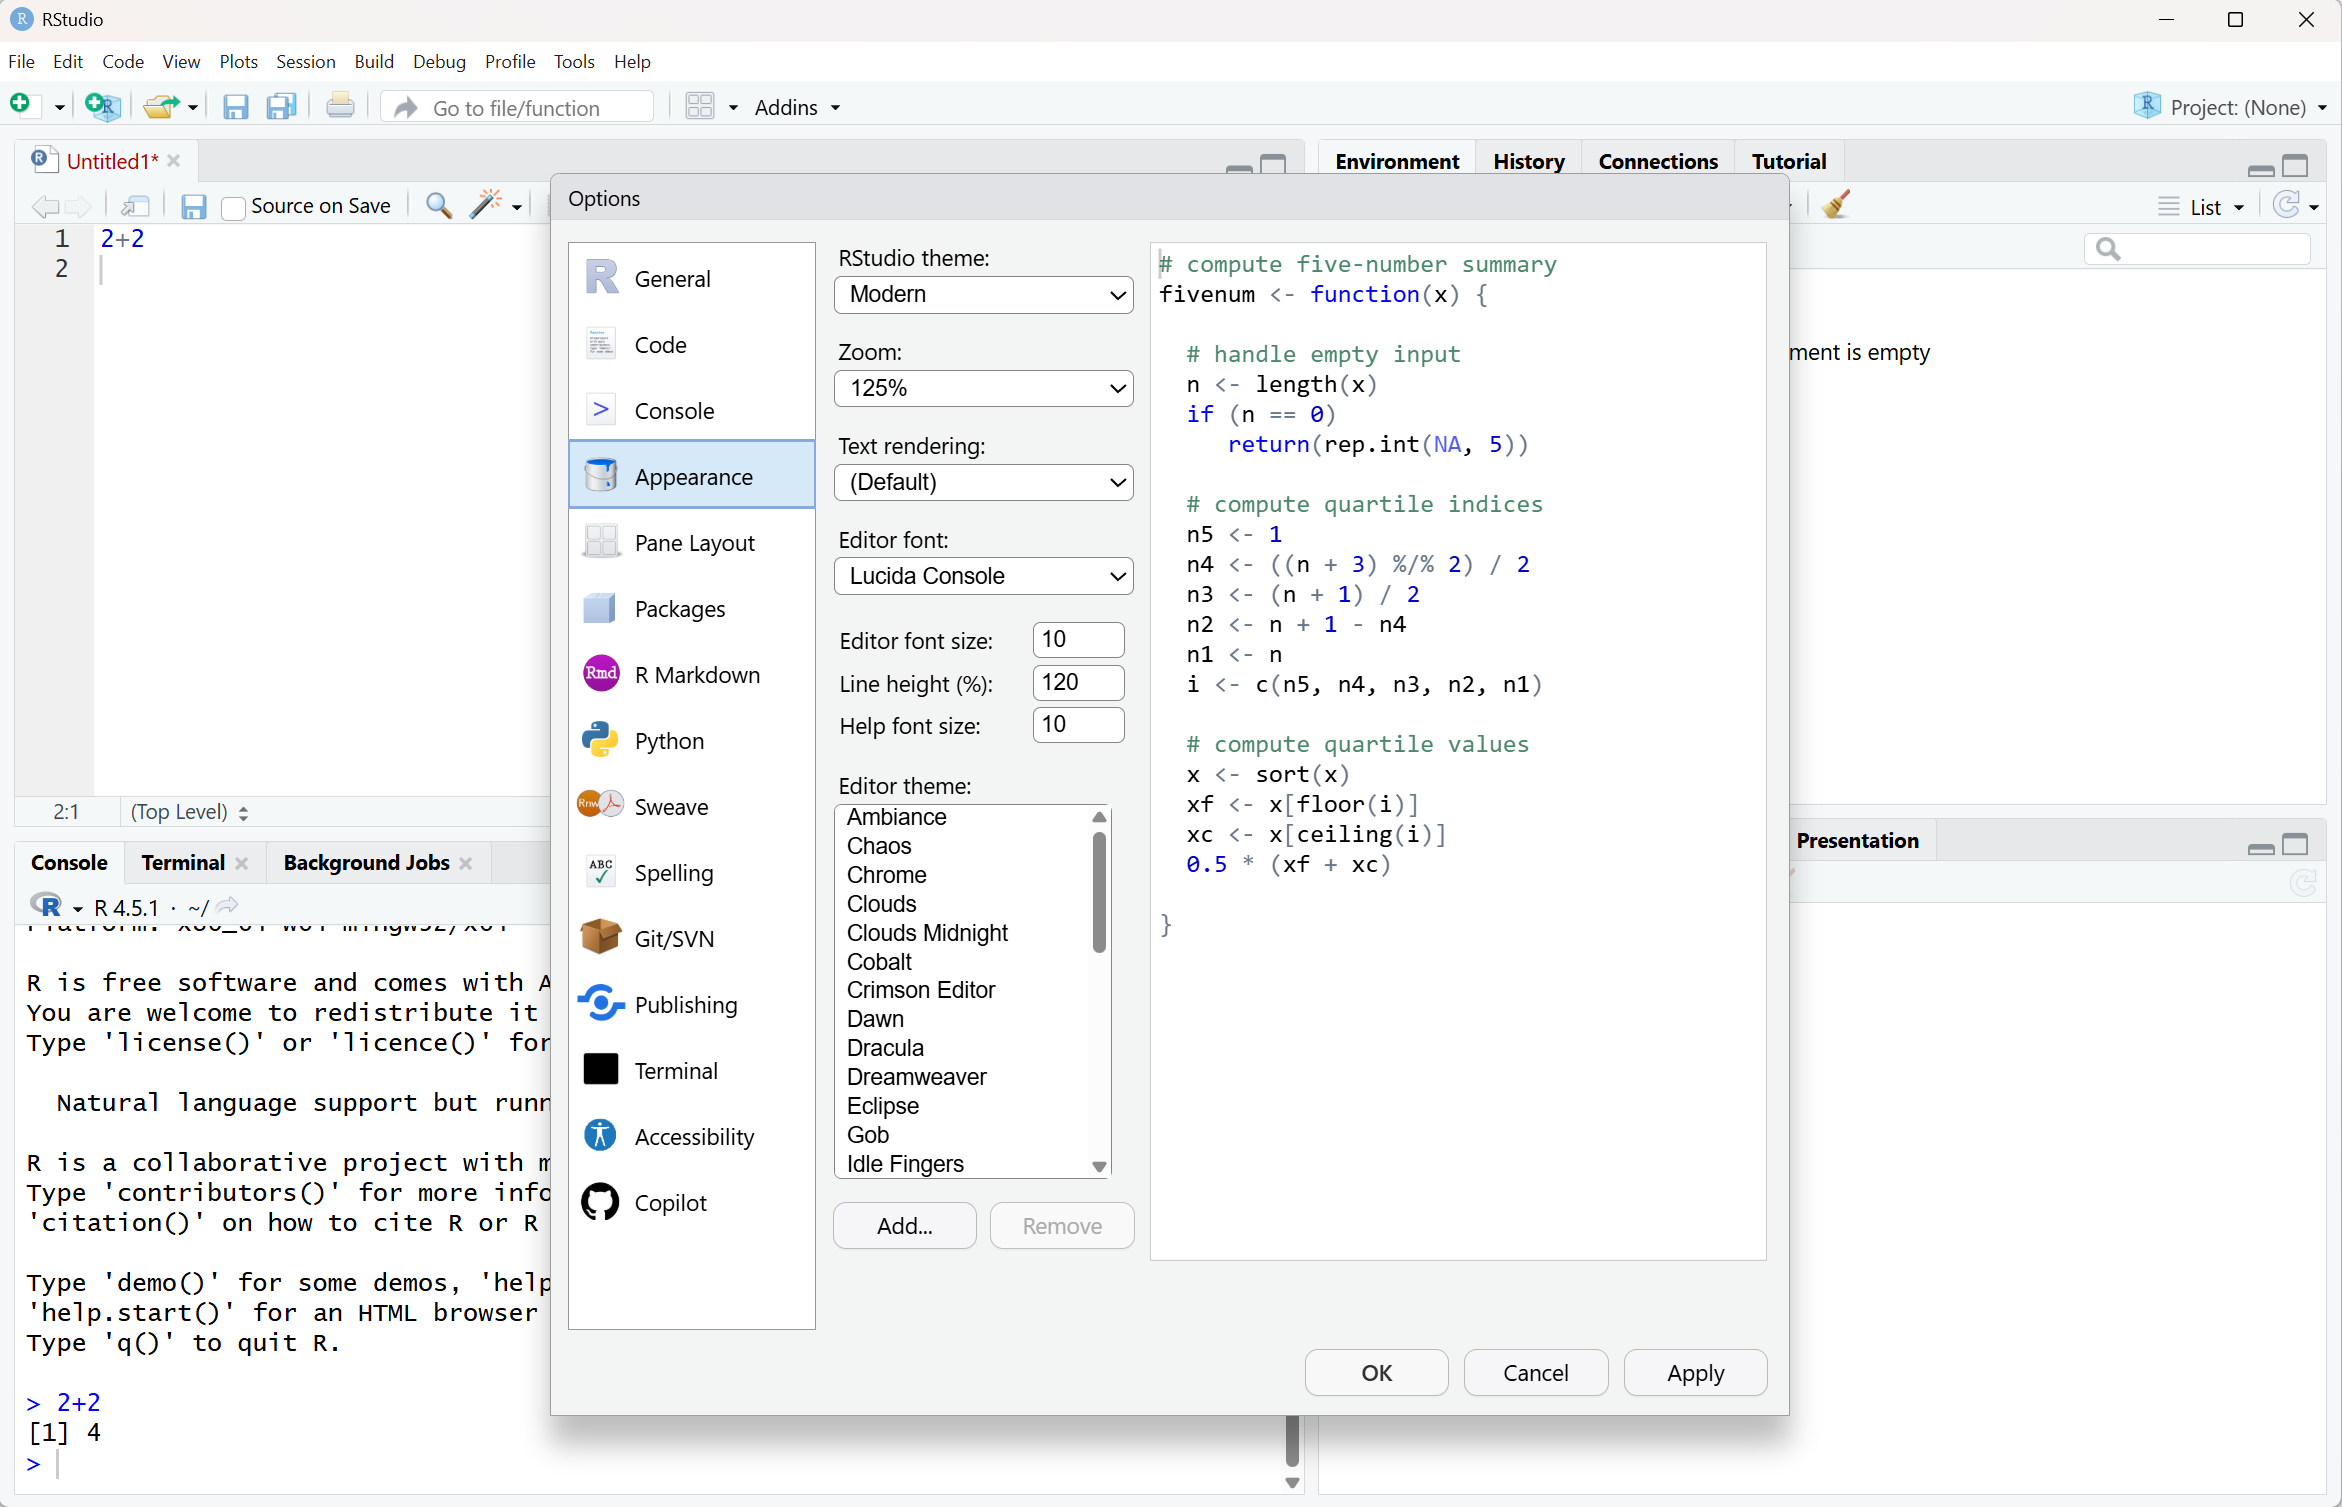The width and height of the screenshot is (2342, 1507).
Task: Open the RStudio theme dropdown
Action: pyautogui.click(x=984, y=295)
